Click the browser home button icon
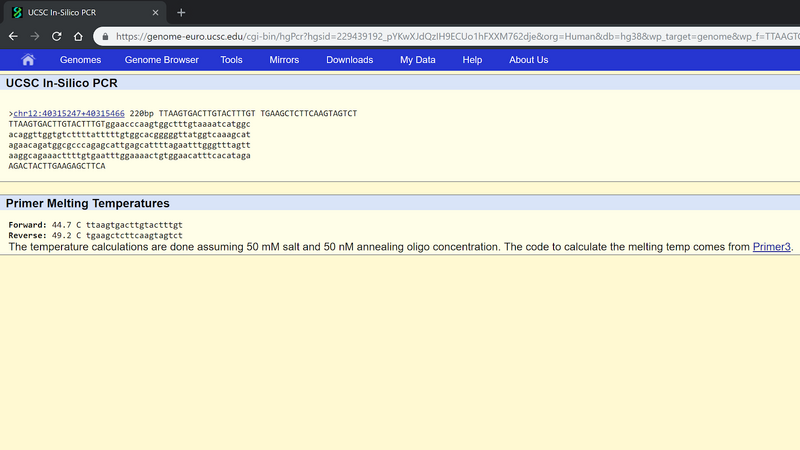Image resolution: width=800 pixels, height=450 pixels. pos(79,36)
